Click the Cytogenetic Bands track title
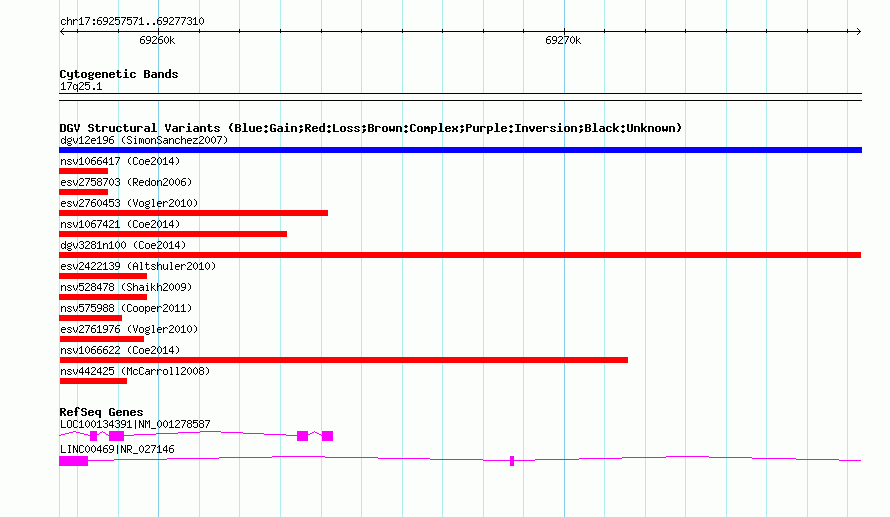The width and height of the screenshot is (890, 517). coord(119,74)
